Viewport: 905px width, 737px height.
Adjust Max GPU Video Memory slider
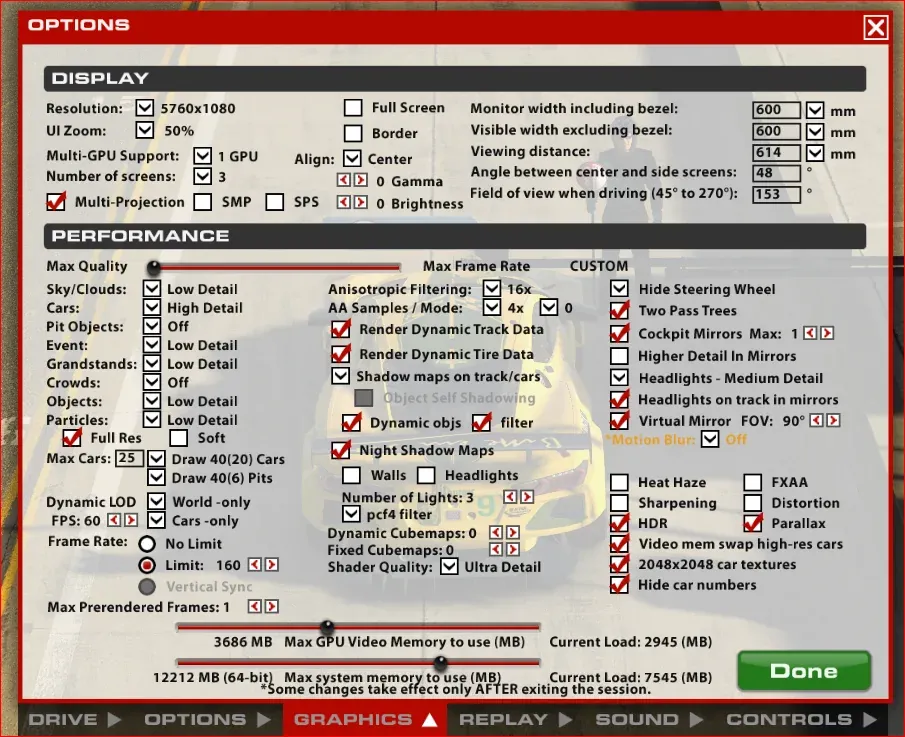(x=327, y=626)
